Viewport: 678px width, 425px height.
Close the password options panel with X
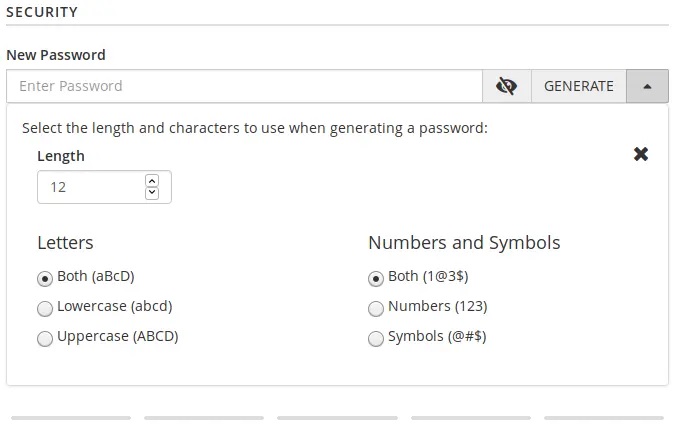tap(641, 154)
